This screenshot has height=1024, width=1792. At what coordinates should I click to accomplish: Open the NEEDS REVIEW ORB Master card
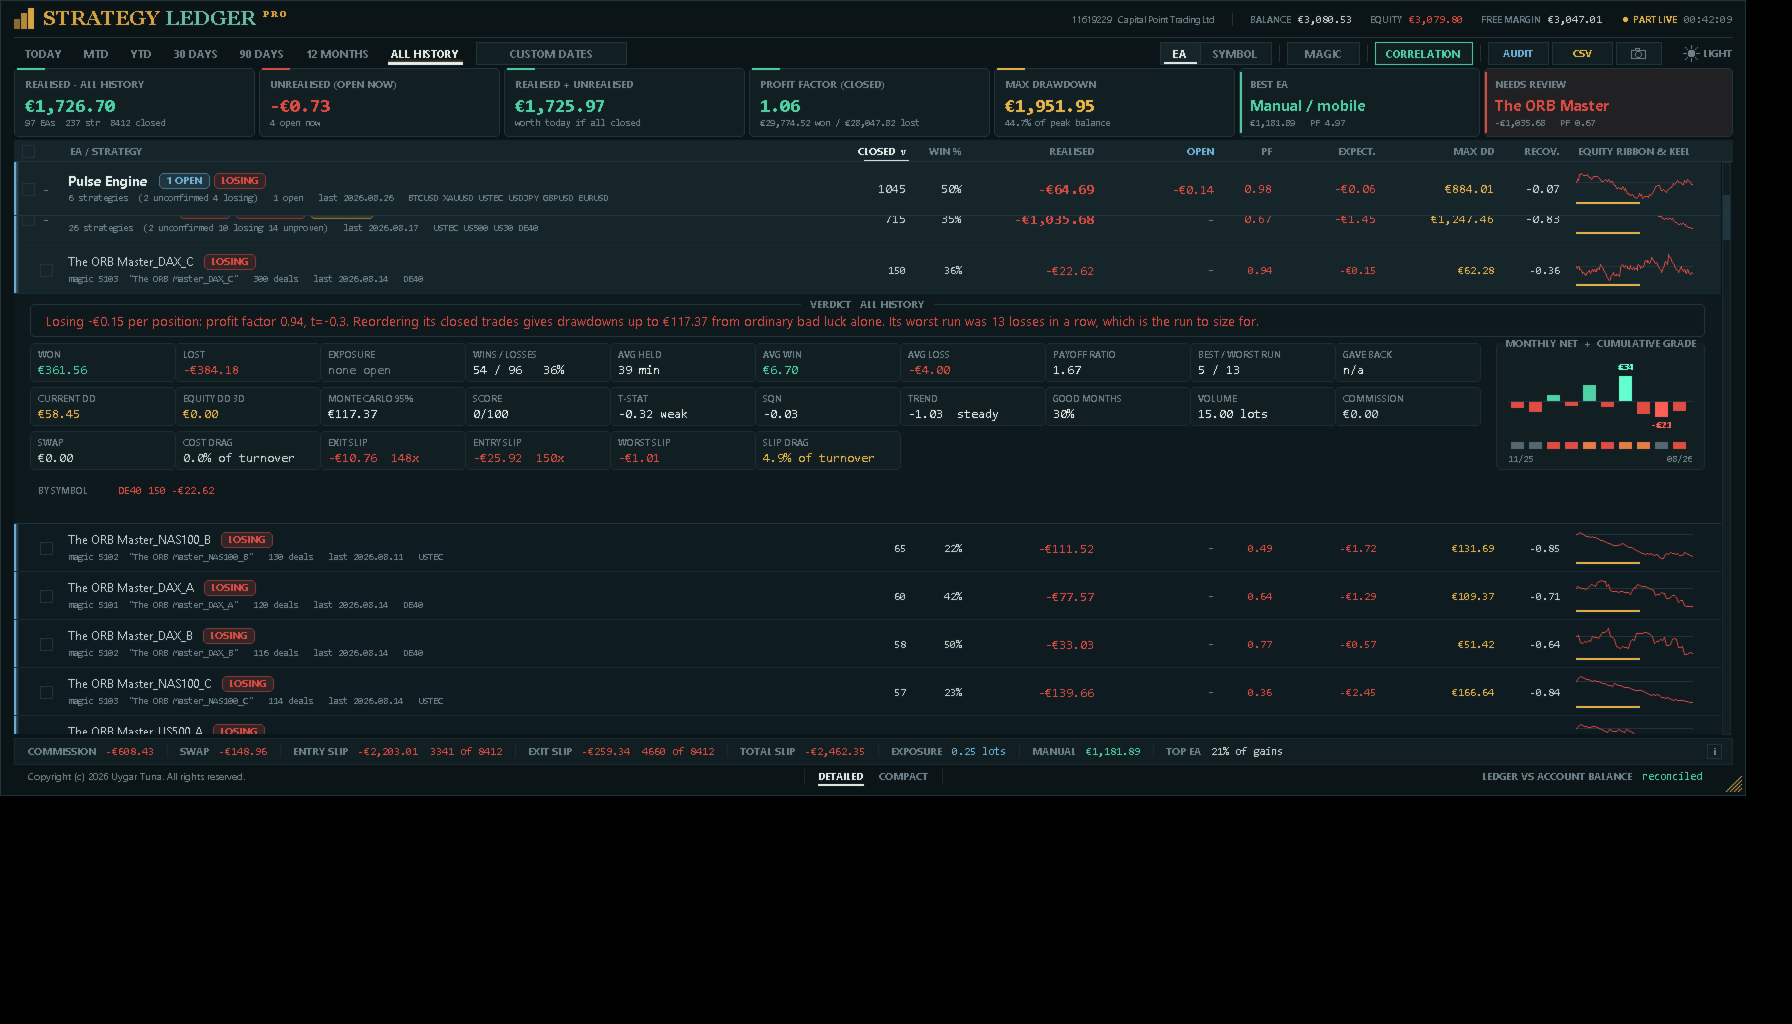[1608, 102]
